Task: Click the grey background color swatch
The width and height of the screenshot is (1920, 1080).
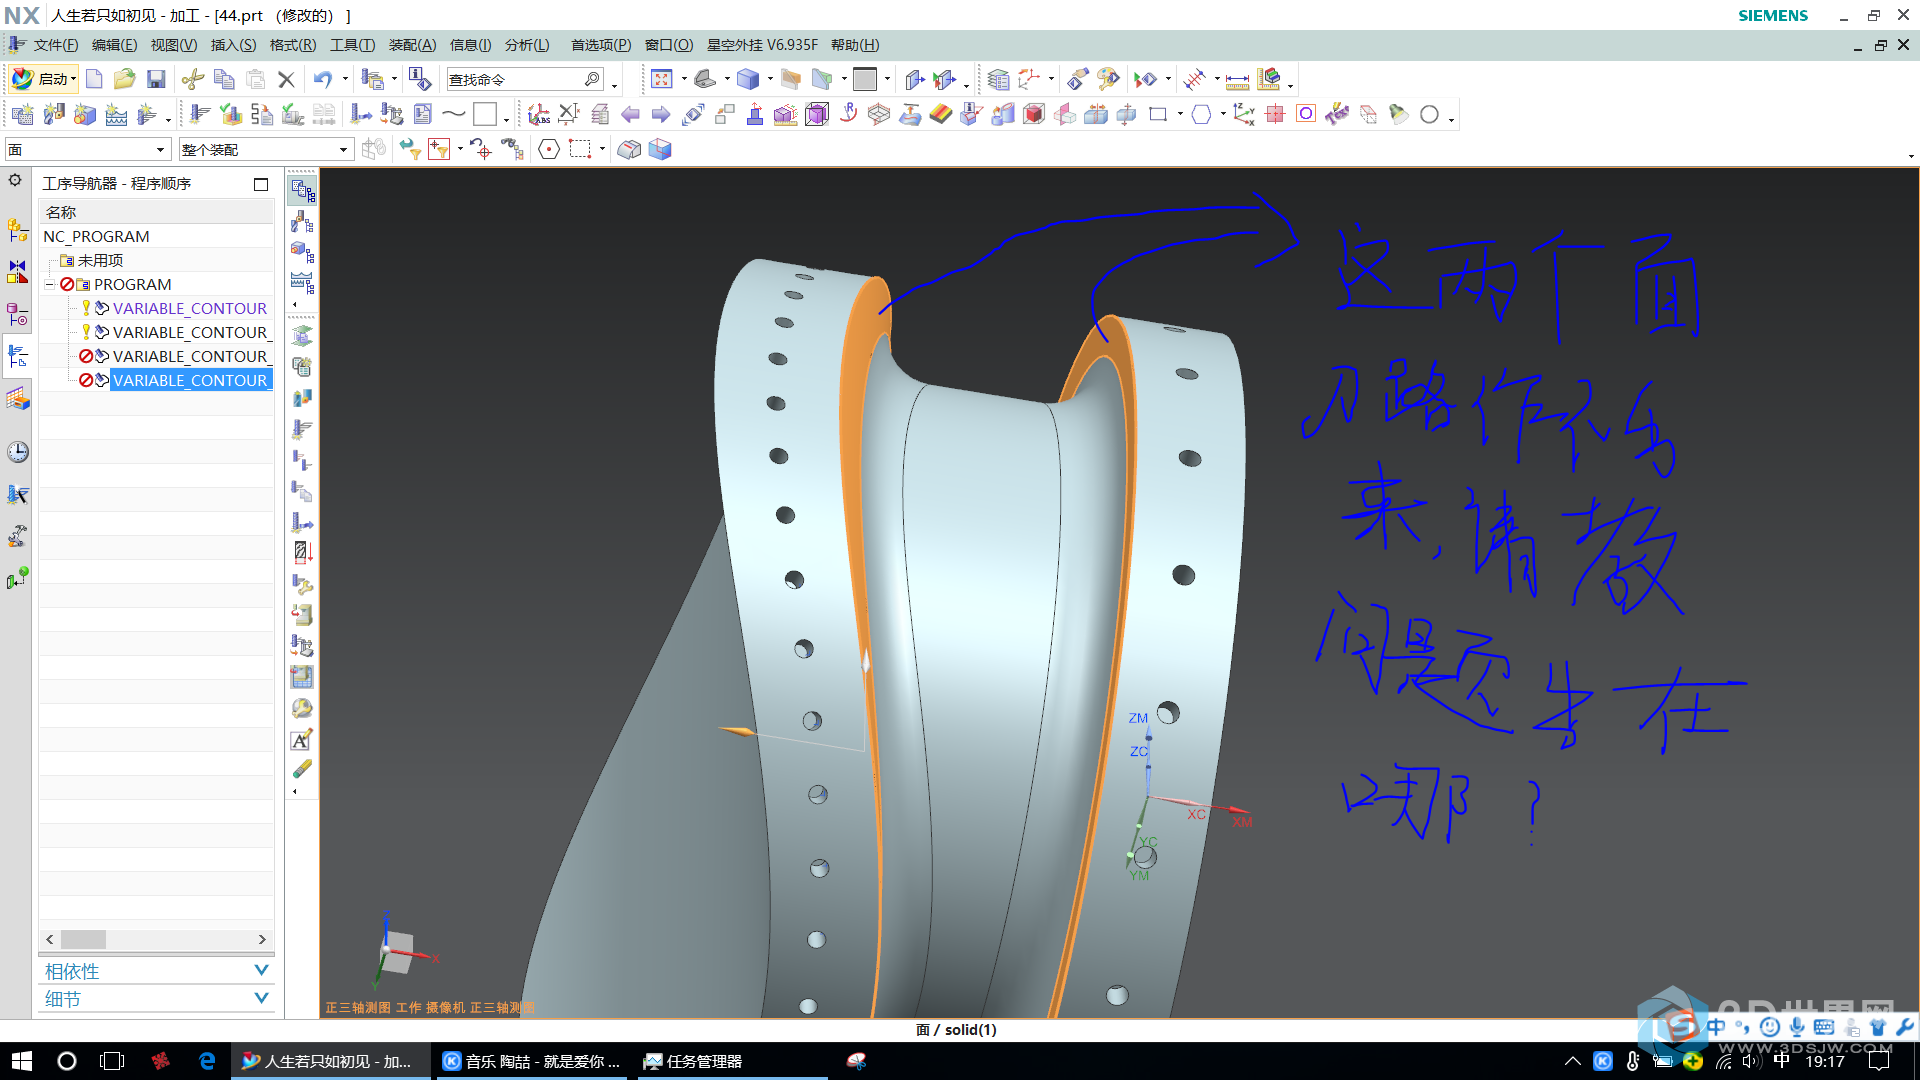Action: pos(865,79)
